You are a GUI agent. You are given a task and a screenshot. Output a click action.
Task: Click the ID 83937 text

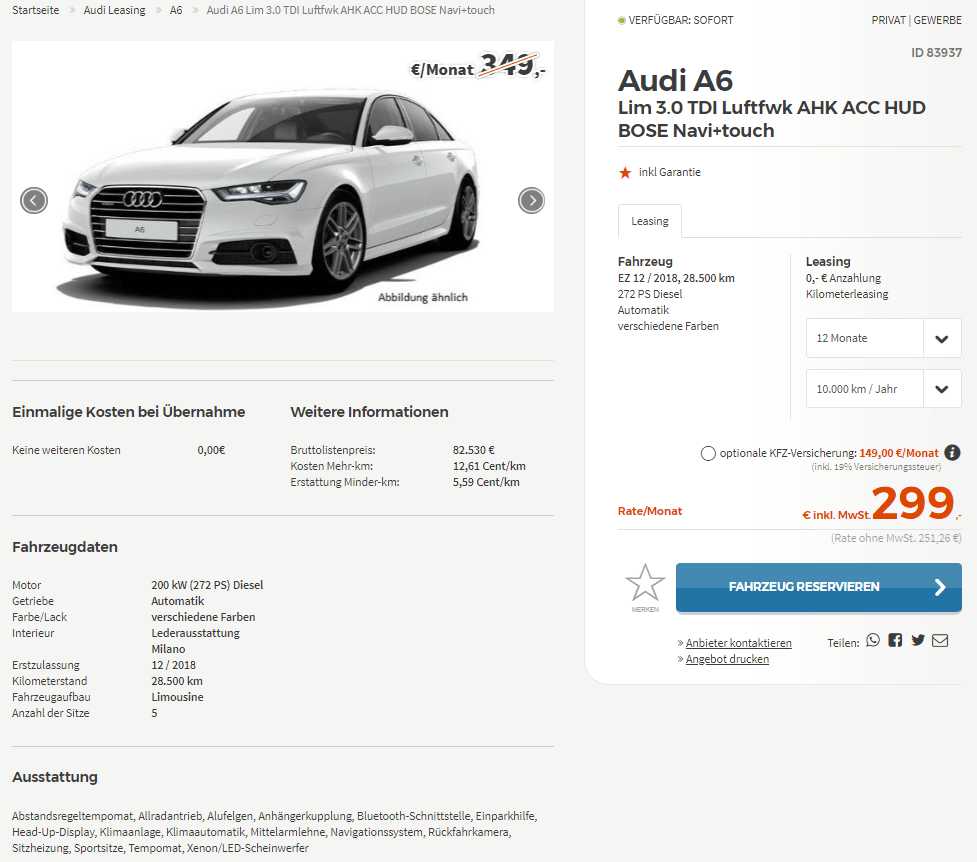click(936, 52)
